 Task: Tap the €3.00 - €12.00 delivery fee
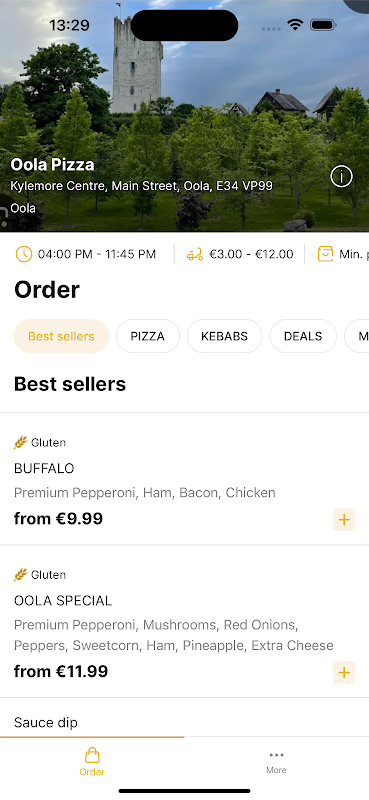[251, 254]
